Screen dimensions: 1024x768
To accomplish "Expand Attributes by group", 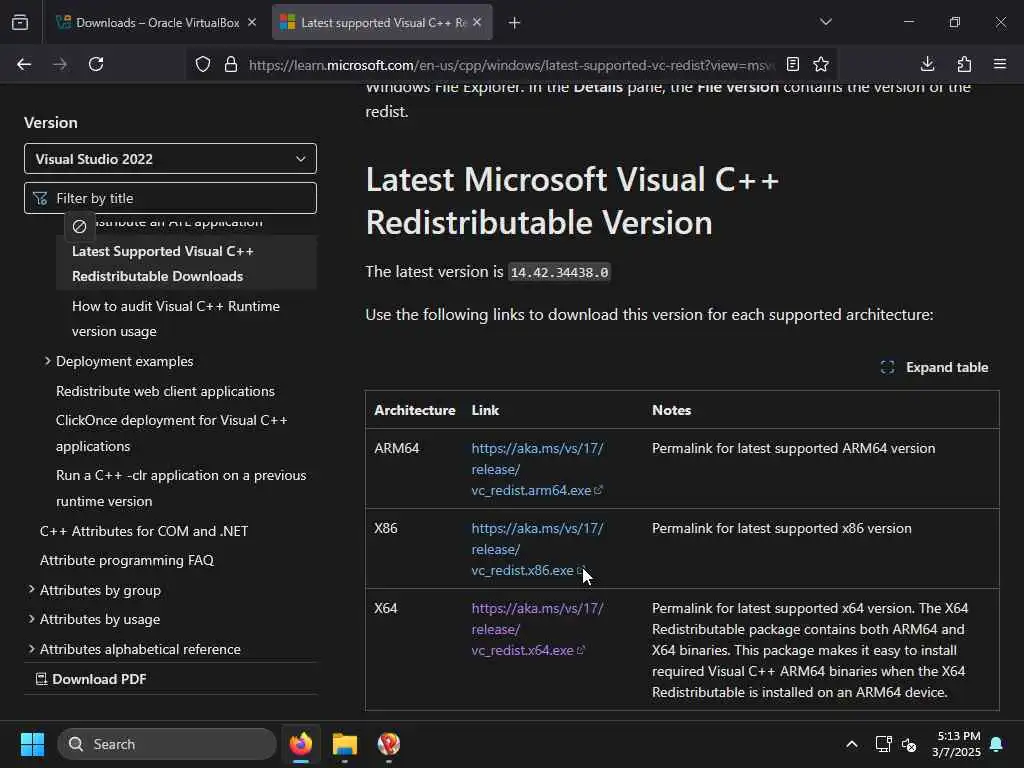I will point(31,590).
